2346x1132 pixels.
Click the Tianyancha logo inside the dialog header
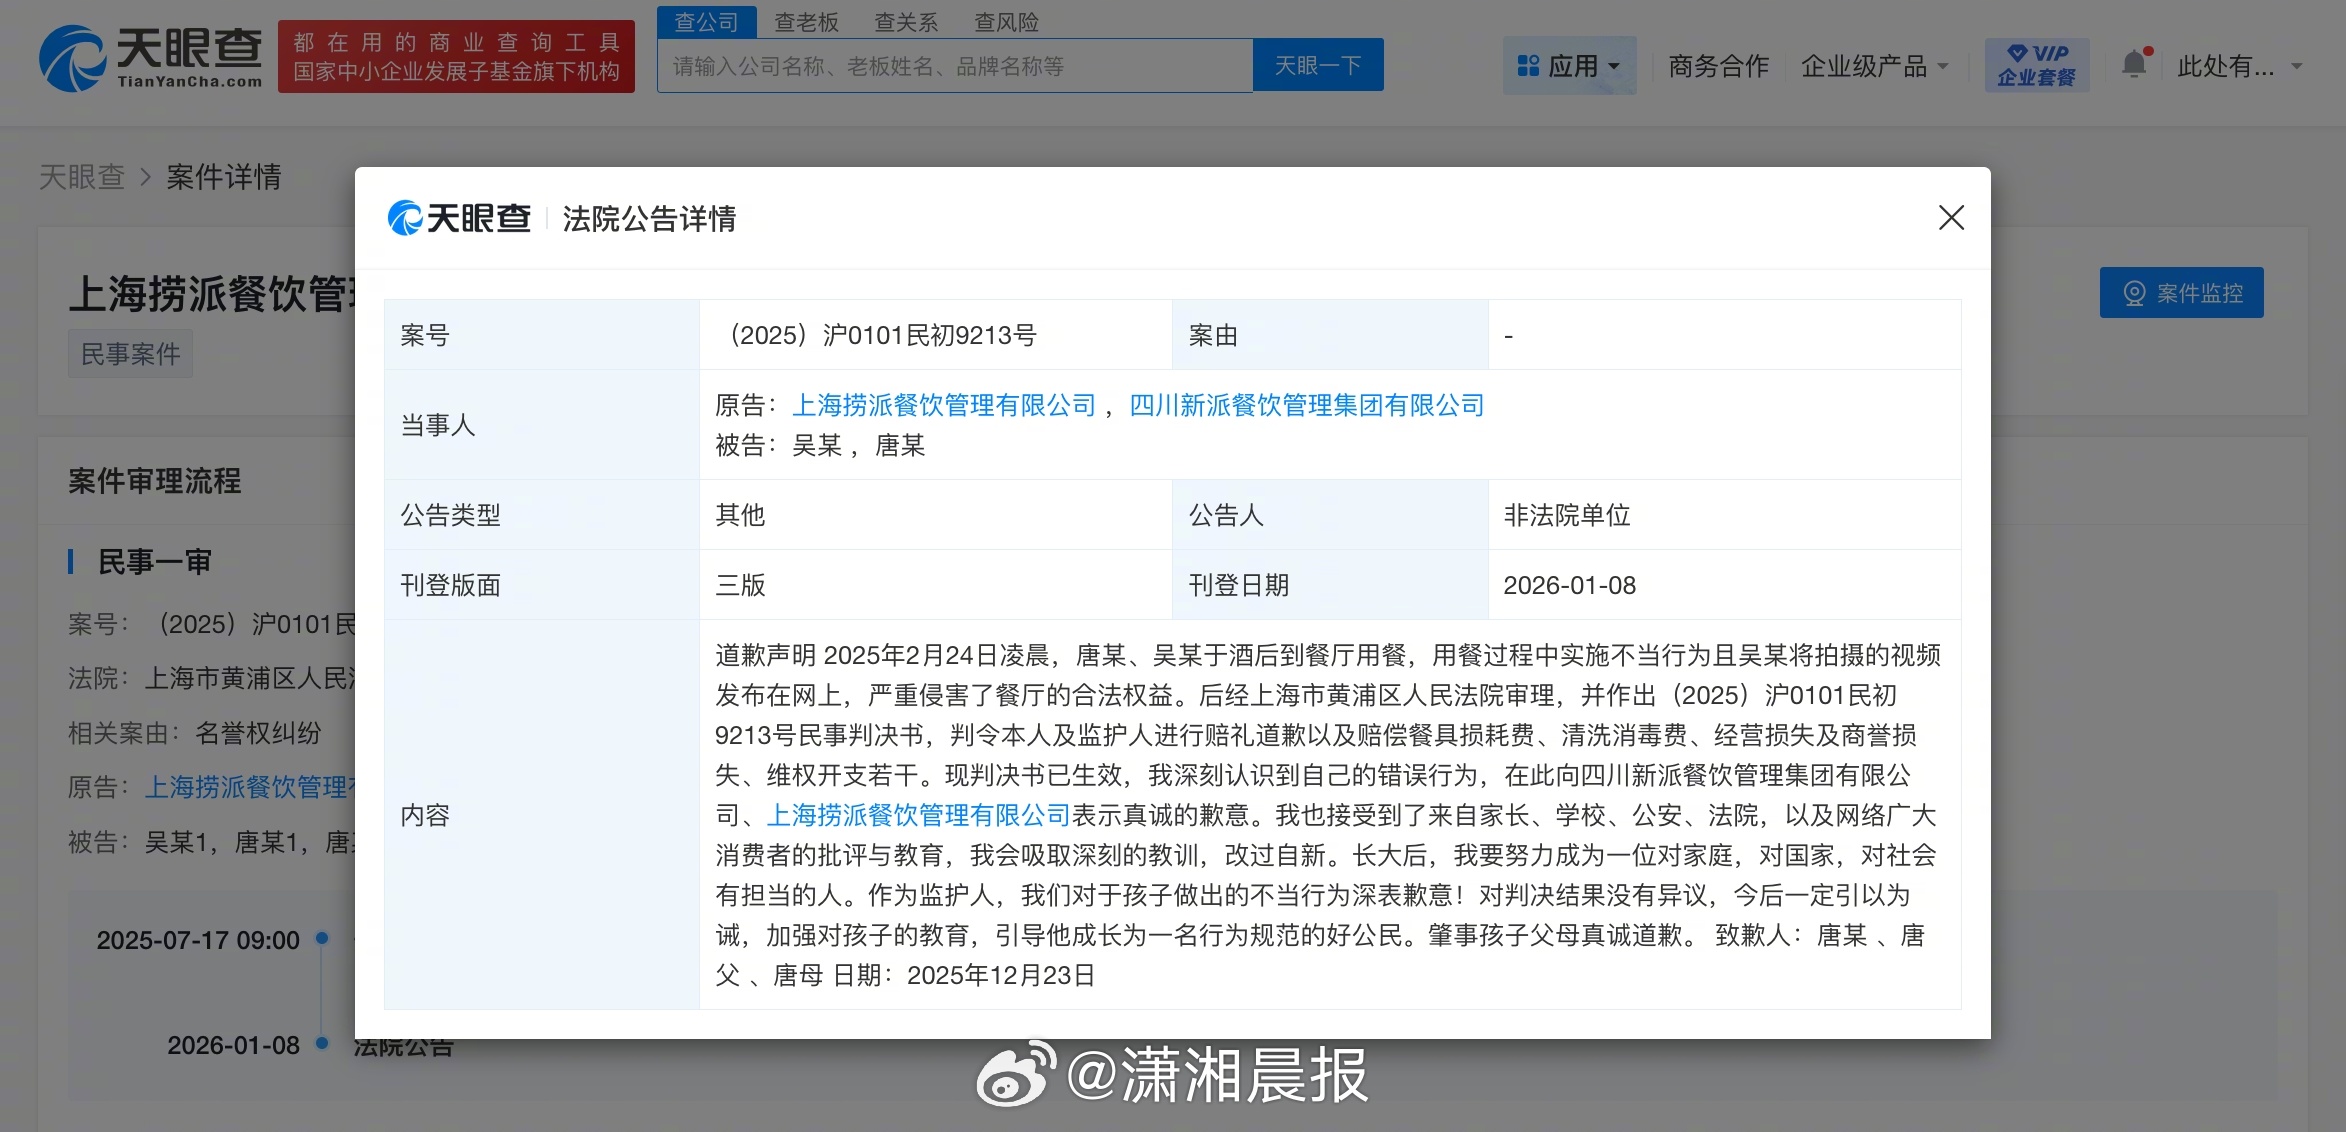pyautogui.click(x=459, y=218)
